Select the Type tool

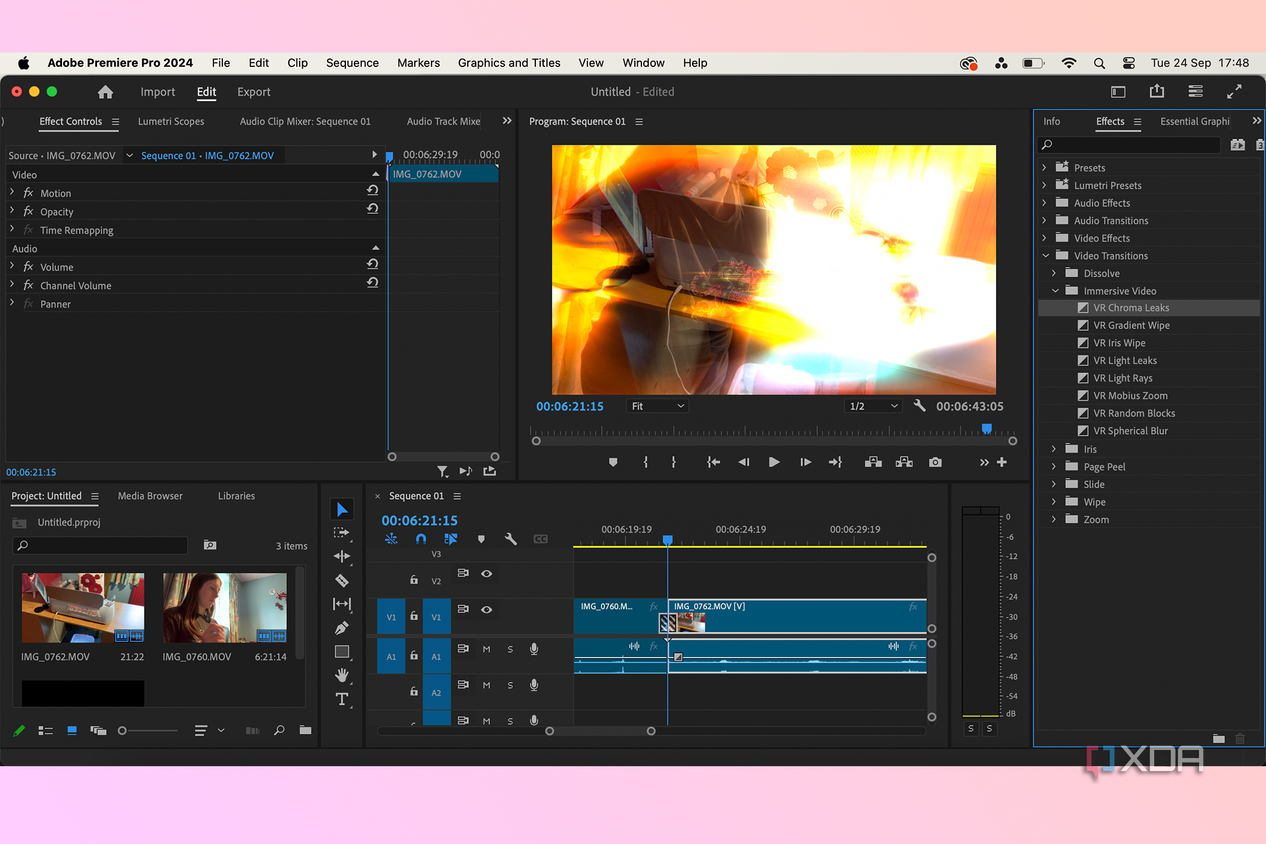tap(342, 699)
